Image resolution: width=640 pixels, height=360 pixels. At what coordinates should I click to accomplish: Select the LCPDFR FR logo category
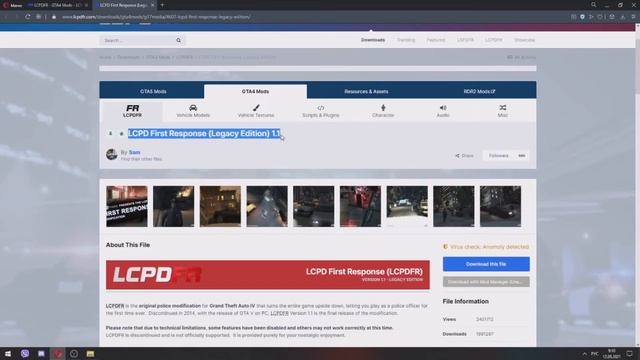point(132,111)
